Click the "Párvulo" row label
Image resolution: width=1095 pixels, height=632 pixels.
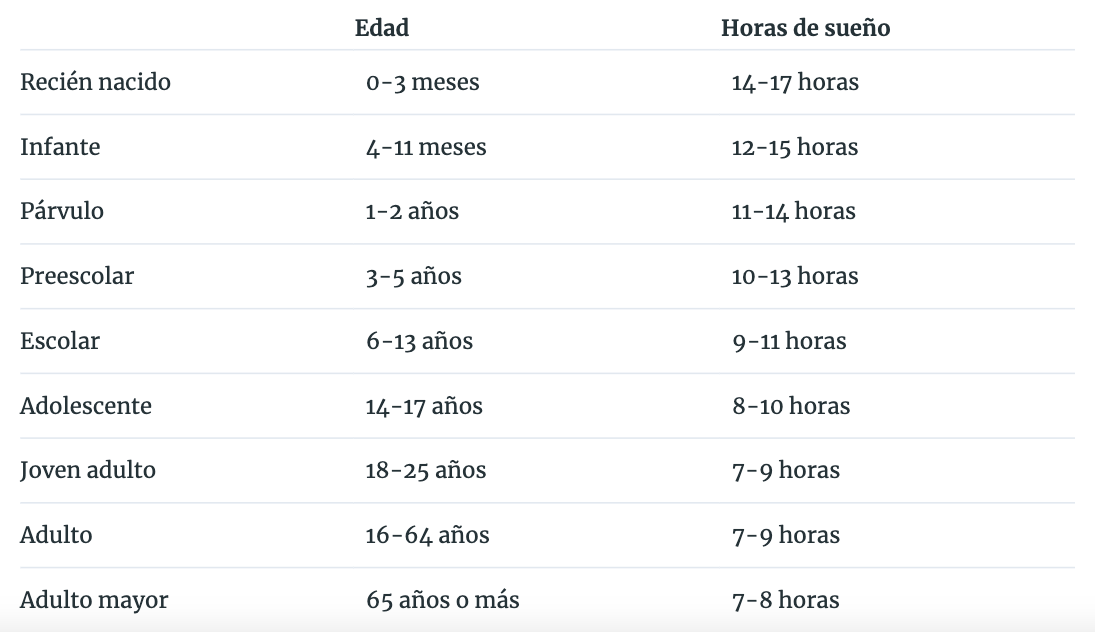pyautogui.click(x=62, y=211)
